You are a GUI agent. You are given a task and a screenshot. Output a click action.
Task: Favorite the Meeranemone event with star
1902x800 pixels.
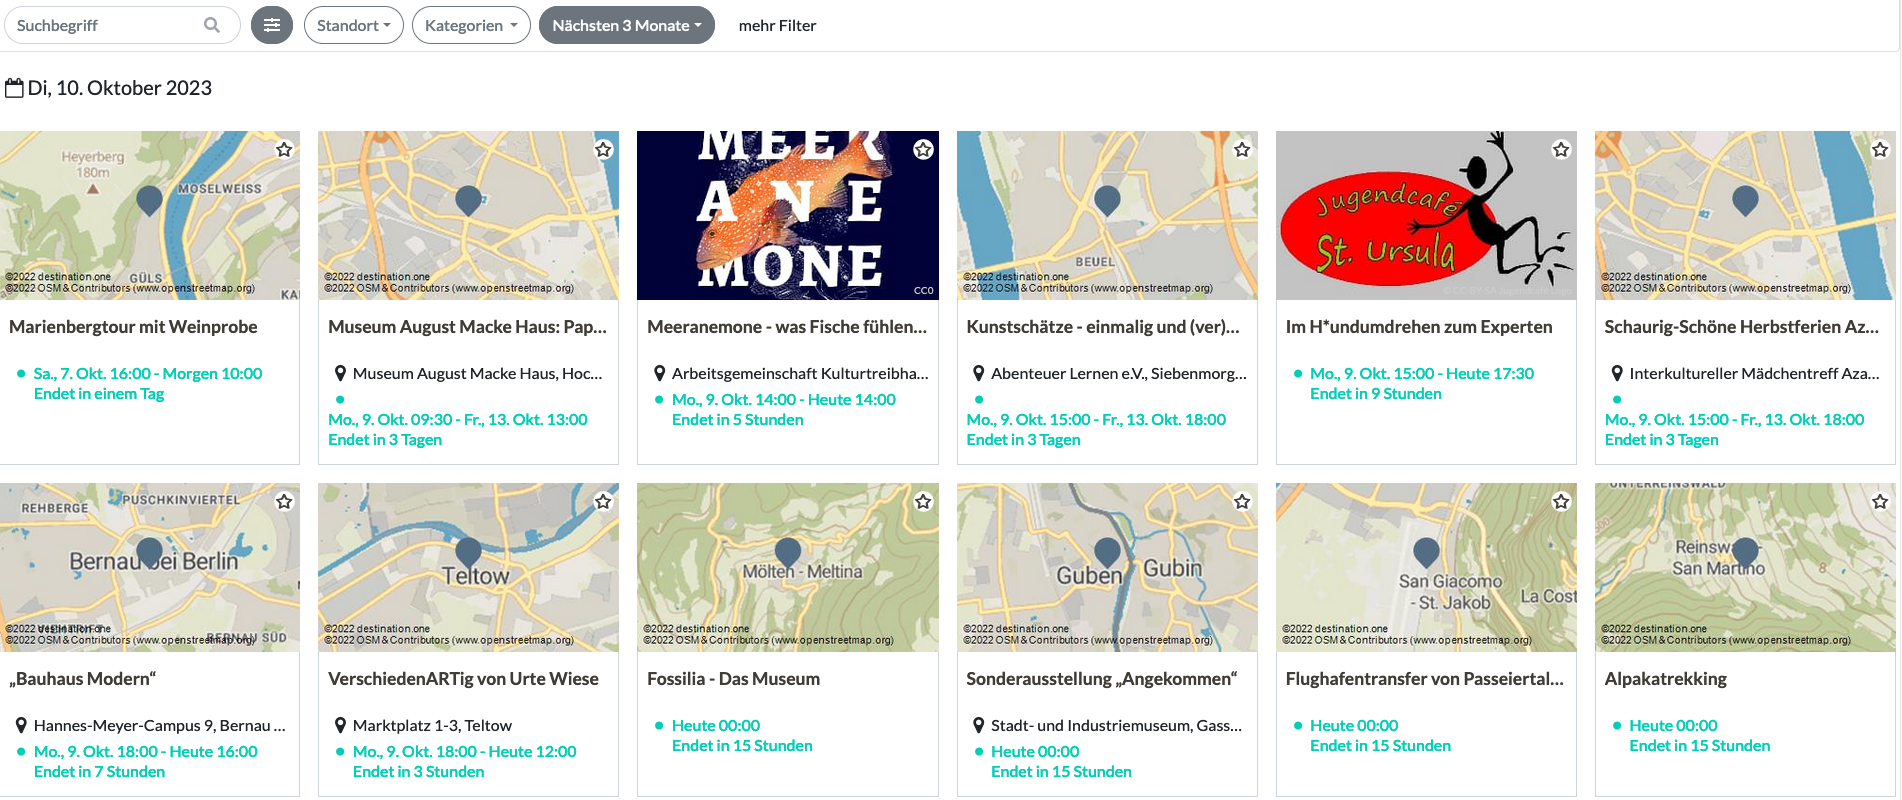pyautogui.click(x=922, y=149)
